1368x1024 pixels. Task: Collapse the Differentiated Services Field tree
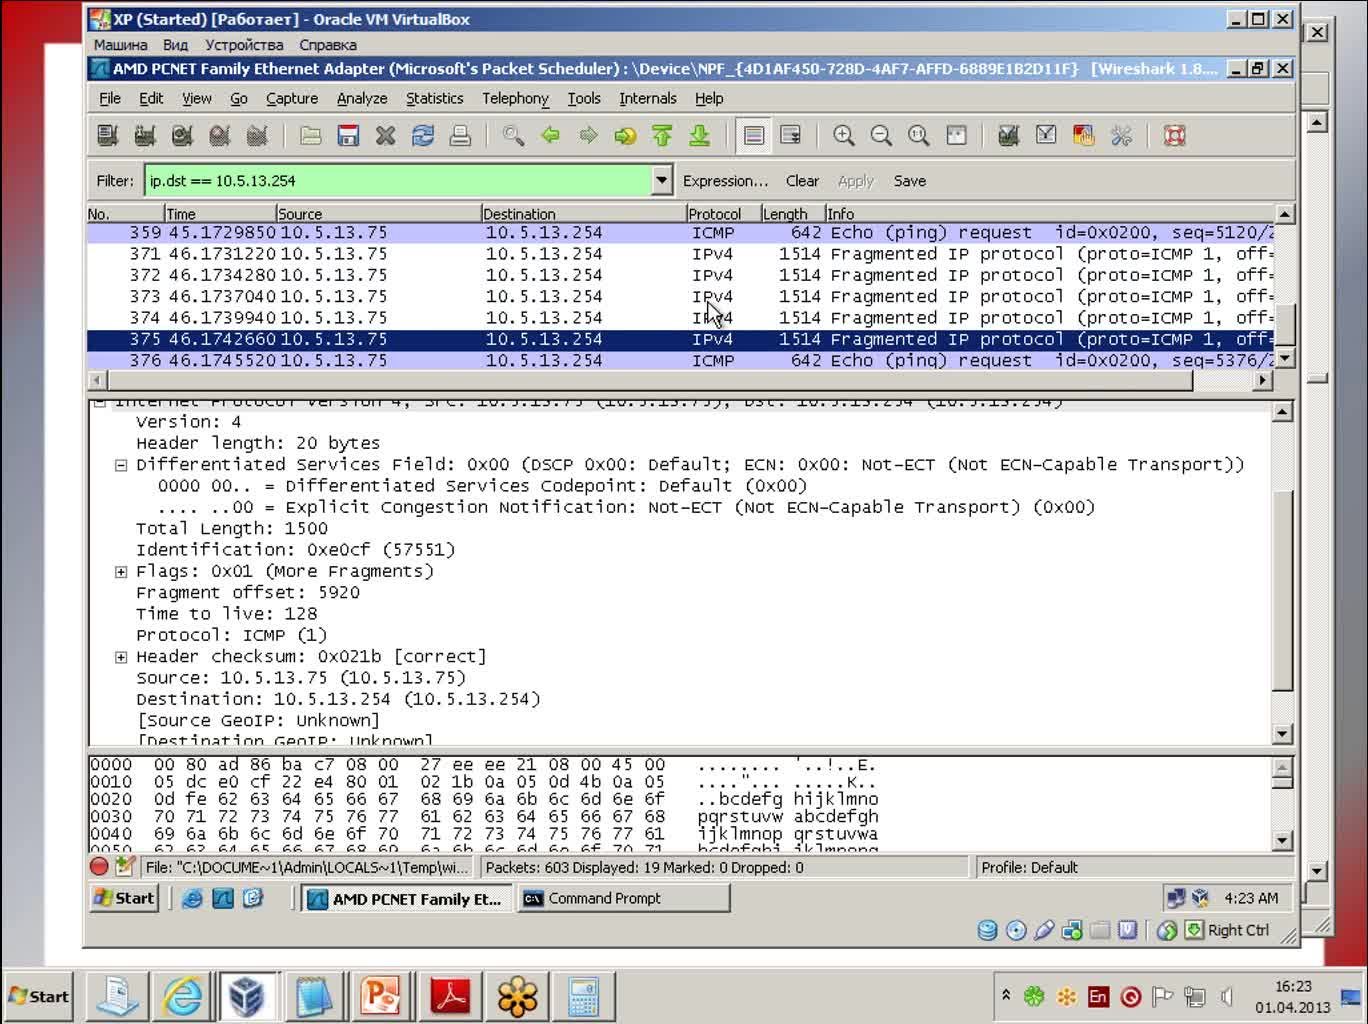[x=121, y=465]
